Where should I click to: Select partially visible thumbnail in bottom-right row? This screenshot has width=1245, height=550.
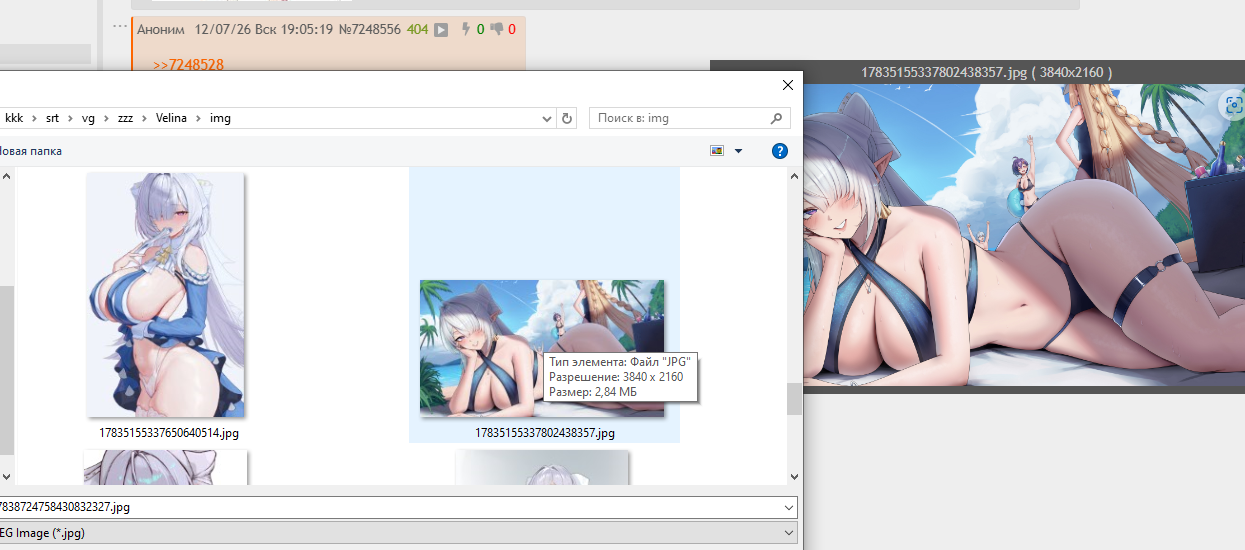click(x=542, y=467)
